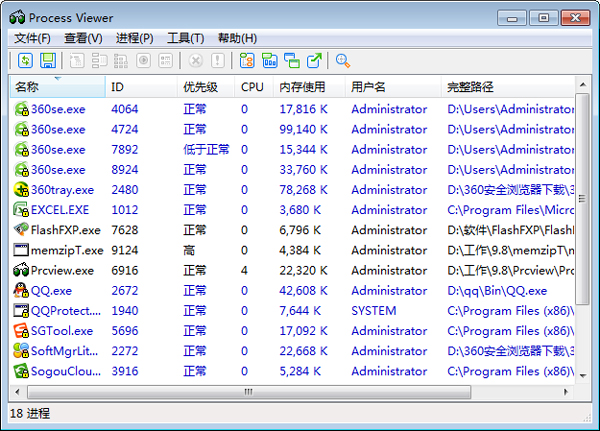Sort by the CPU column header
Viewport: 600px width, 431px height.
tap(254, 87)
